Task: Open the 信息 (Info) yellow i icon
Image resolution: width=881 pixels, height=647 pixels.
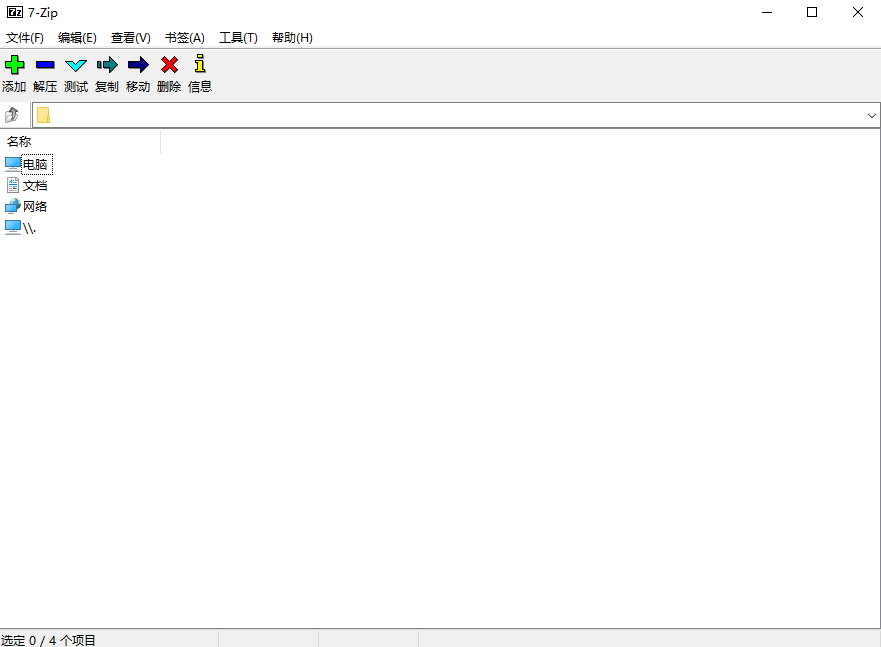Action: click(x=200, y=63)
